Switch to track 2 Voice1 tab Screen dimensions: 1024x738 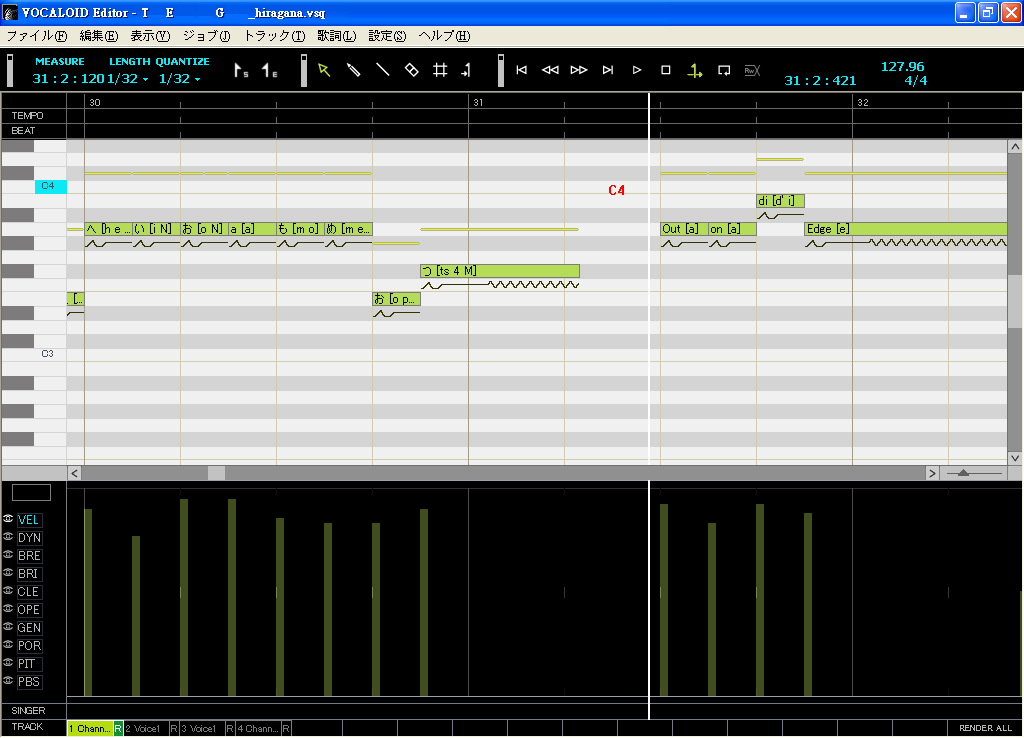[146, 728]
